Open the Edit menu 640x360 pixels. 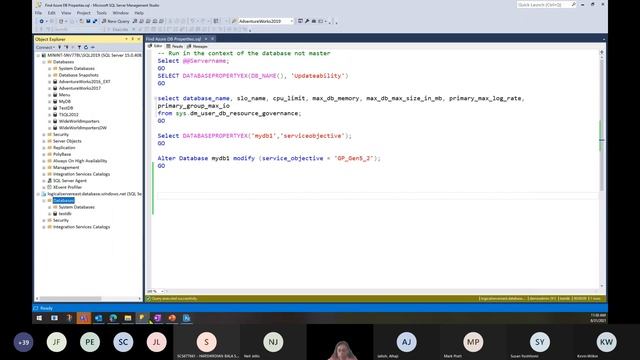(x=51, y=13)
